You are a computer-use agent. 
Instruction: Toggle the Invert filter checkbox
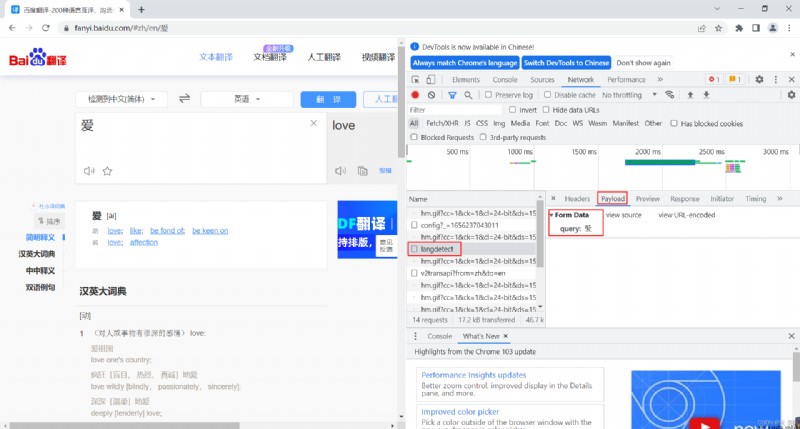[512, 110]
